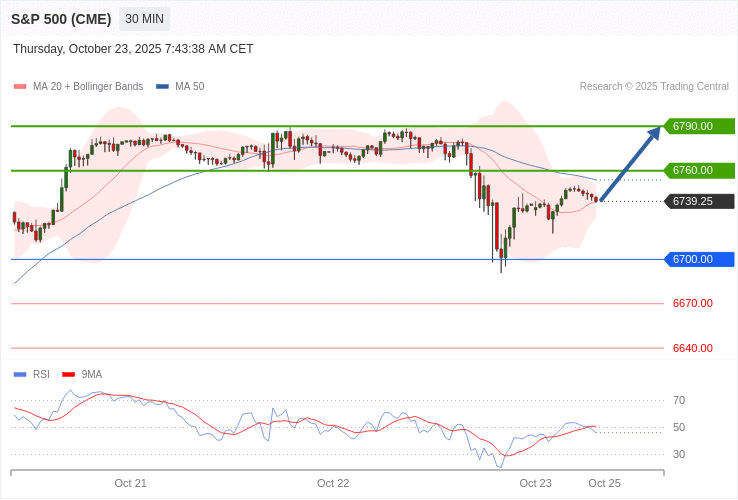738x500 pixels.
Task: Toggle the MA 20 + Bollinger Bands legend label
Action: tap(88, 87)
